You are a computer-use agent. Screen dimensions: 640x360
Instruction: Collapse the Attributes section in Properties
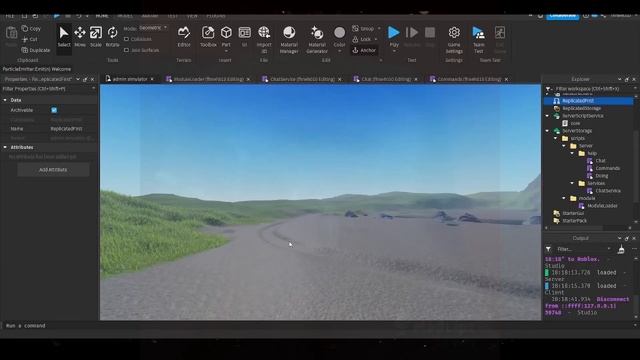coord(5,147)
